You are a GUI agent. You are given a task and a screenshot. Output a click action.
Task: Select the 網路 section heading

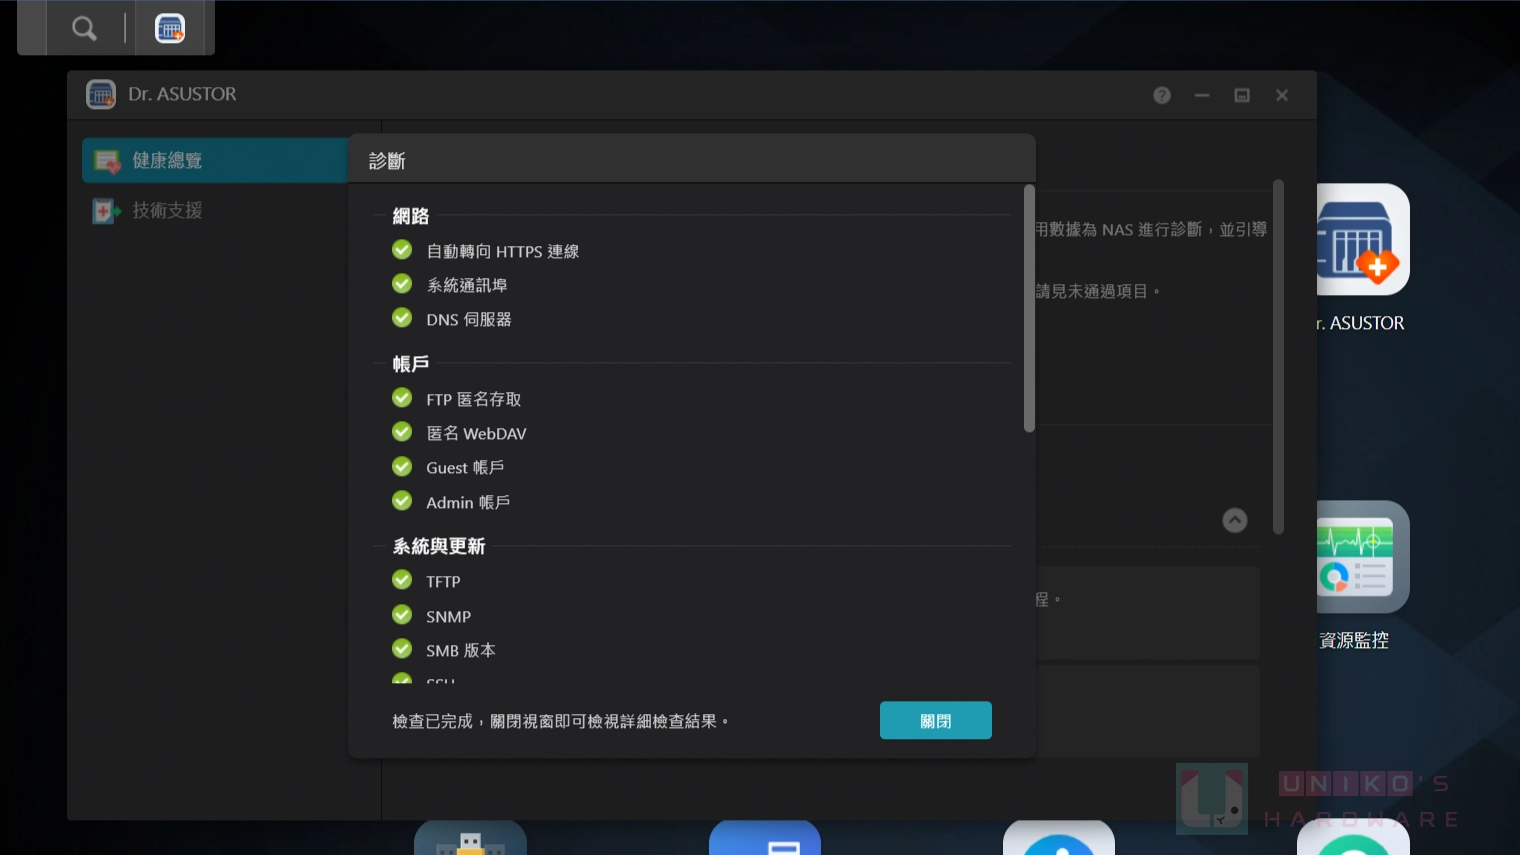click(x=411, y=216)
